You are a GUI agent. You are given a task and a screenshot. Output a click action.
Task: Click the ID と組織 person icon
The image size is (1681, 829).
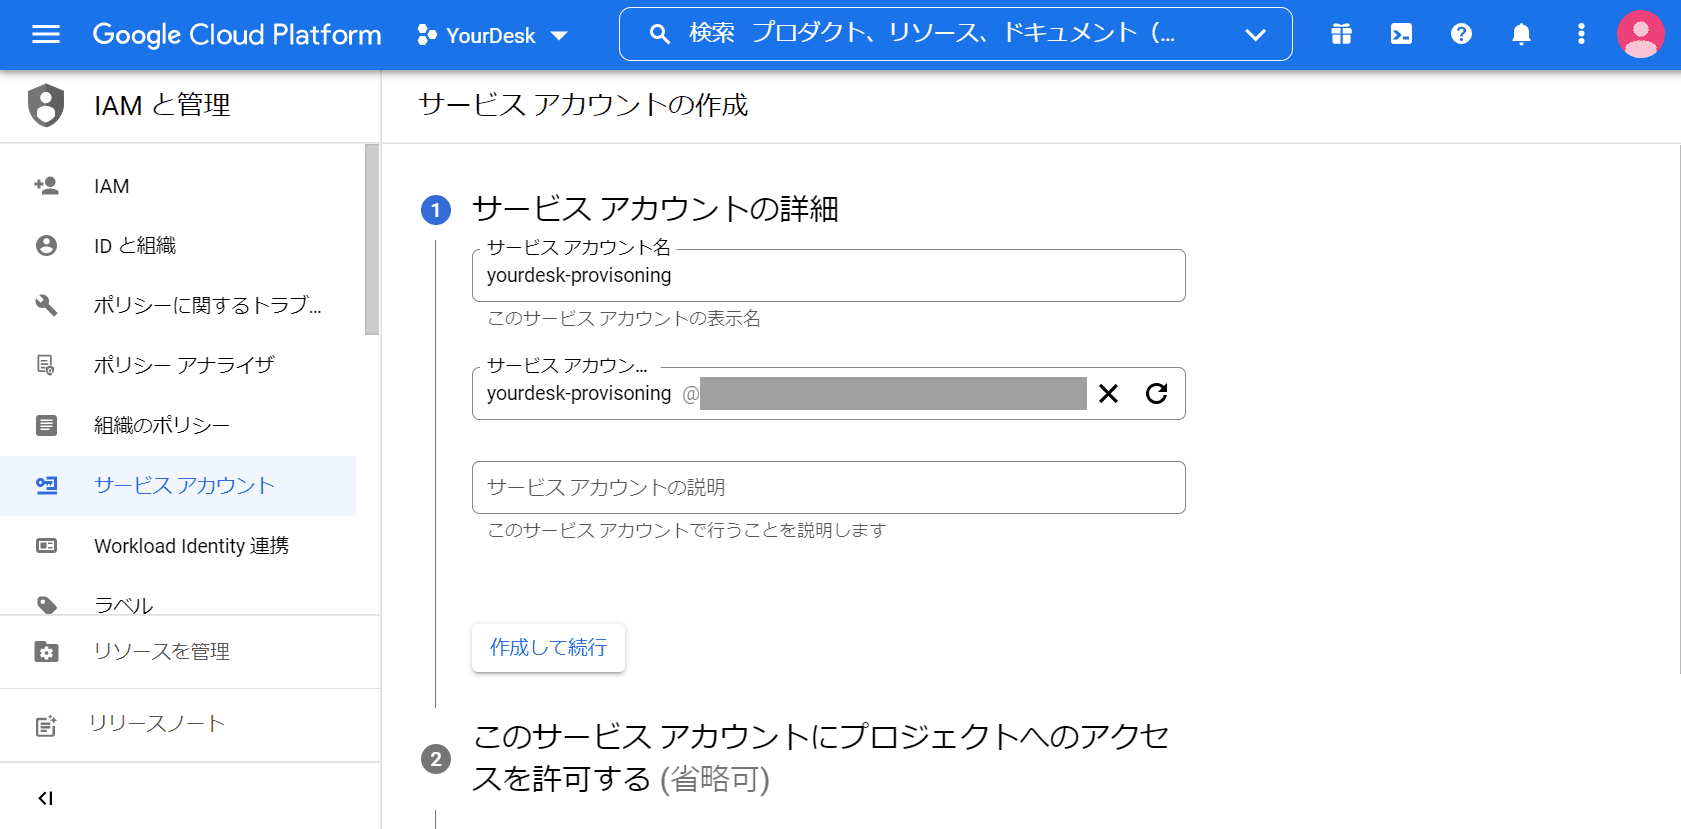click(46, 245)
